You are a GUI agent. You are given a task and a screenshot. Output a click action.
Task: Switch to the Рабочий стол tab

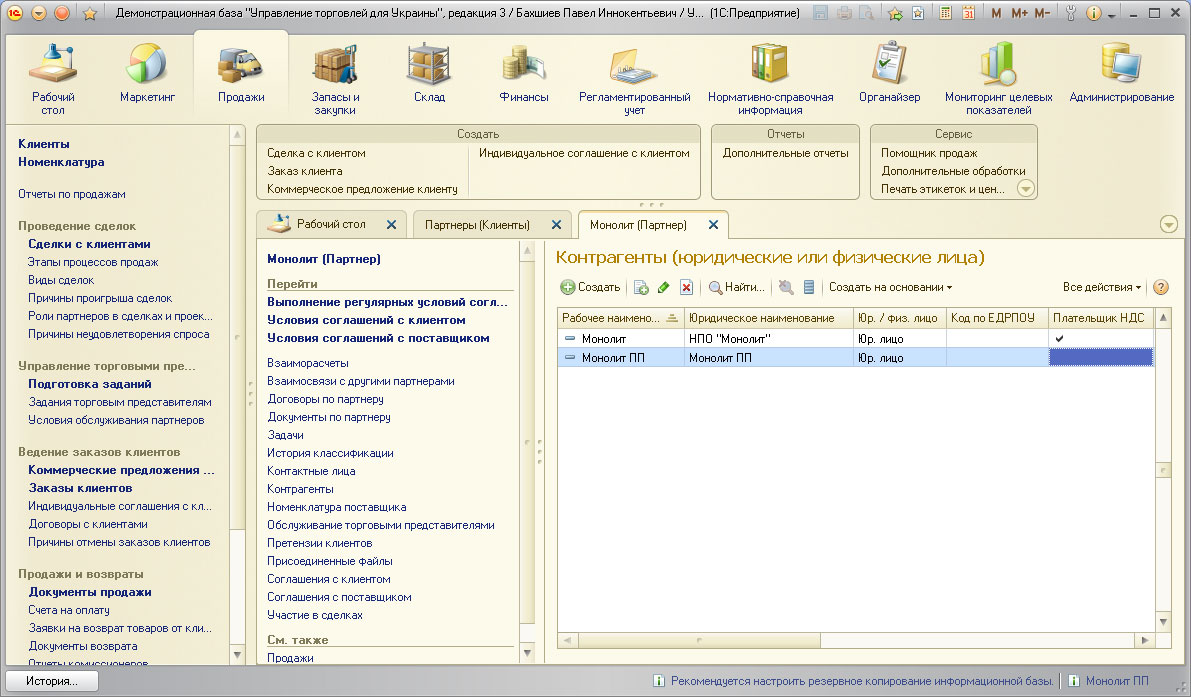point(331,224)
